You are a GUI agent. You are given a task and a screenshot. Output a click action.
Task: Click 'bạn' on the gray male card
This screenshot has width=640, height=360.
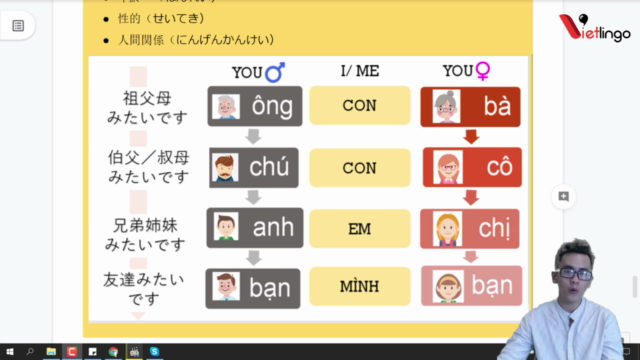pos(270,288)
